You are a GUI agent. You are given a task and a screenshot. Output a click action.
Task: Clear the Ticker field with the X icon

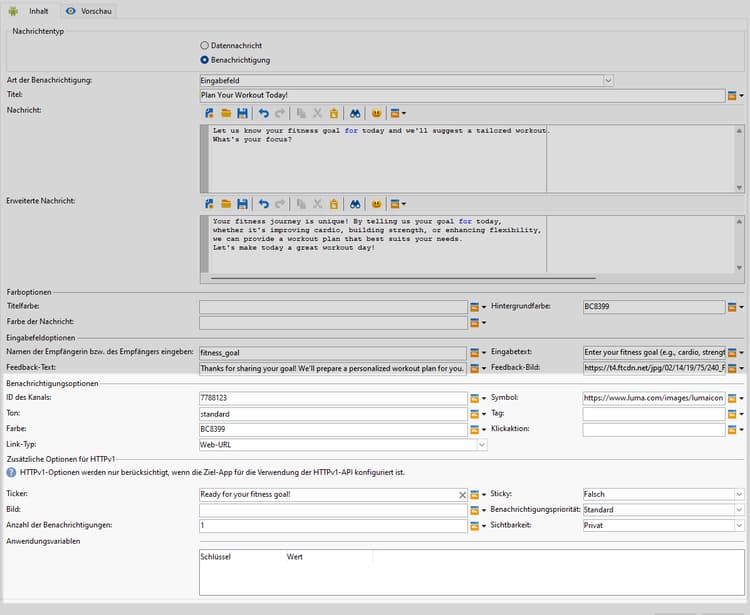pyautogui.click(x=462, y=495)
